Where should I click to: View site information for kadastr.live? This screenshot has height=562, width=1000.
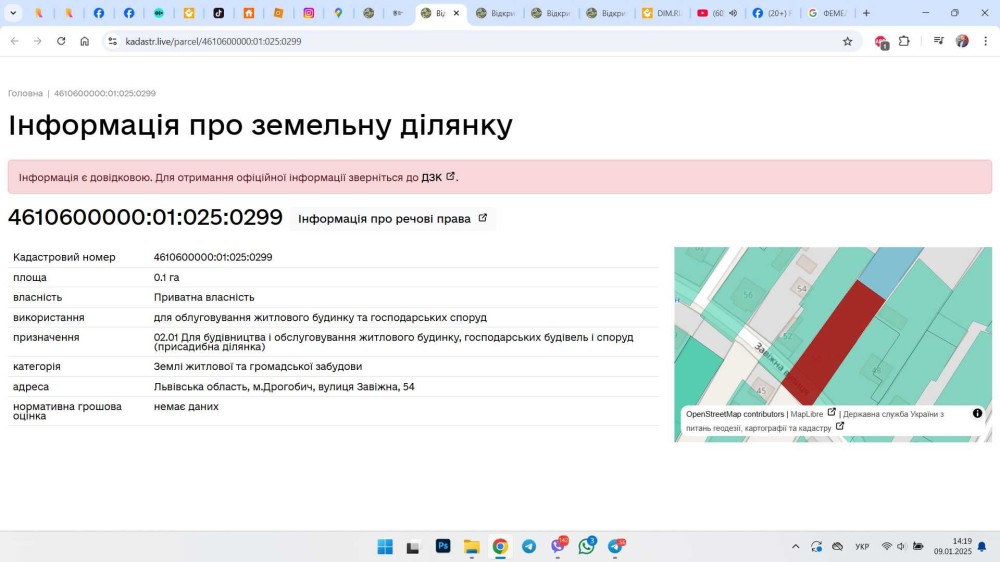click(x=112, y=41)
